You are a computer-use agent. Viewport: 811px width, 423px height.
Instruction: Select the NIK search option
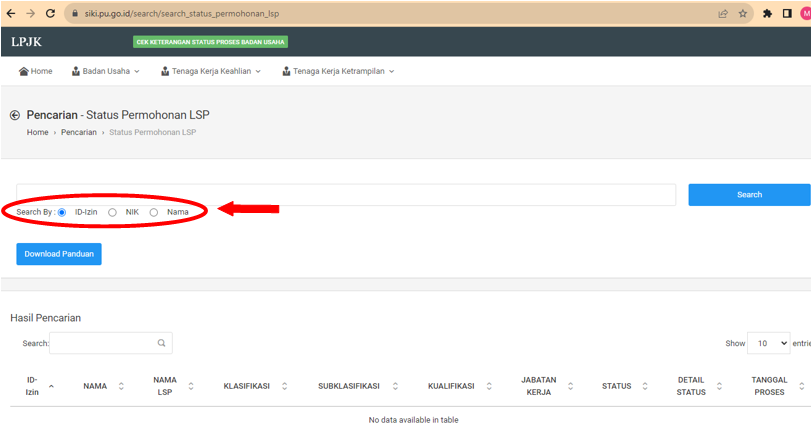112,213
